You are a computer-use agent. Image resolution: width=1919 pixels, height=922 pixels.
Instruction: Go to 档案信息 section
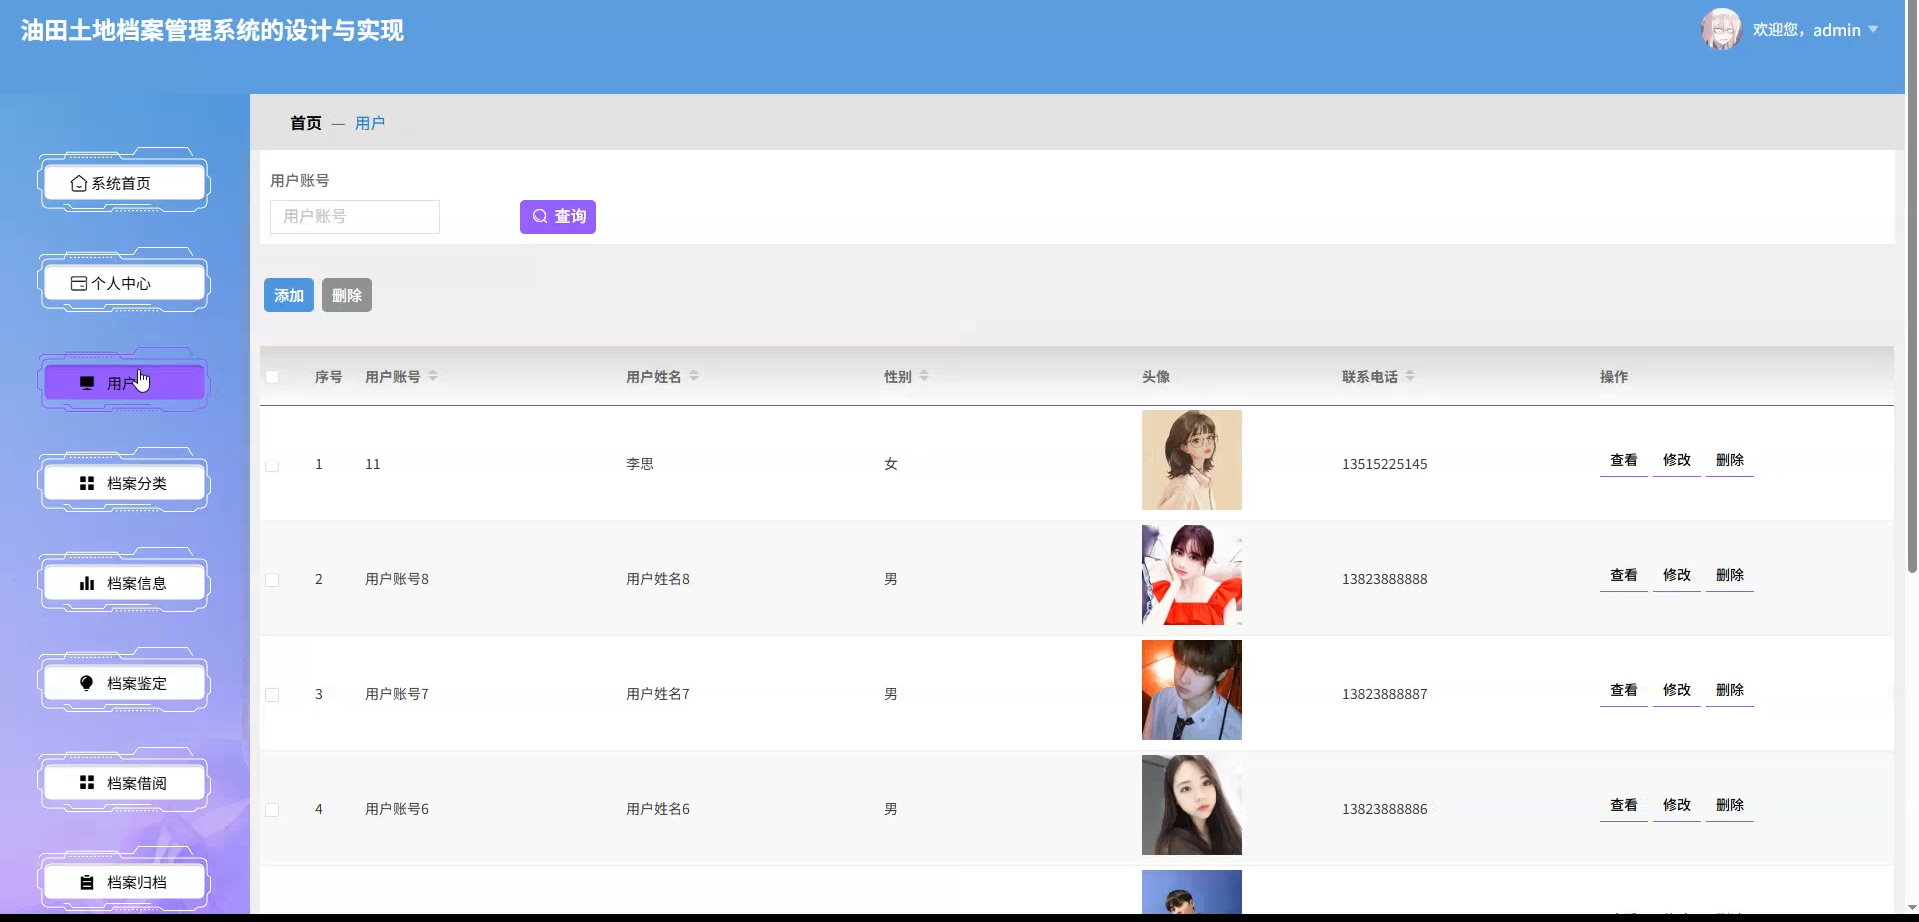click(124, 583)
